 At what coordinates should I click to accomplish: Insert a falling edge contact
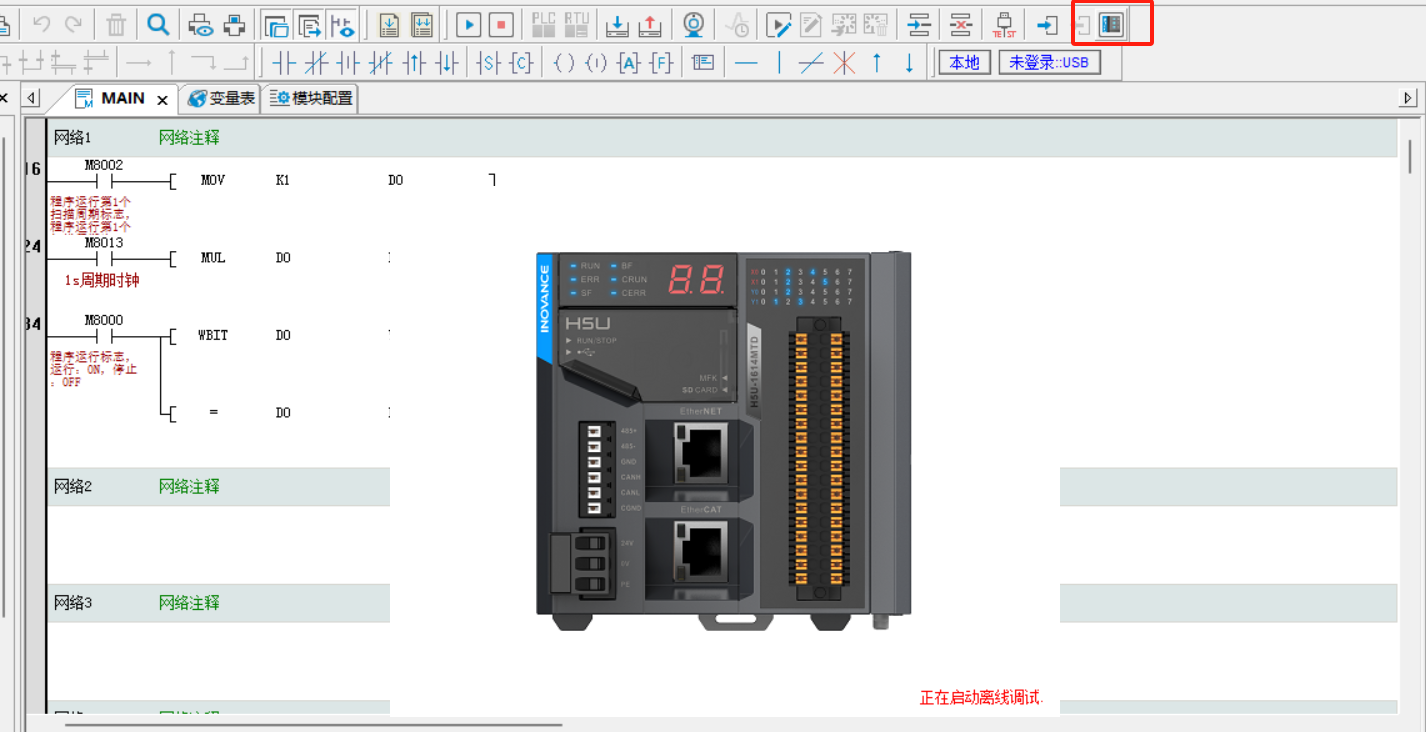point(447,63)
